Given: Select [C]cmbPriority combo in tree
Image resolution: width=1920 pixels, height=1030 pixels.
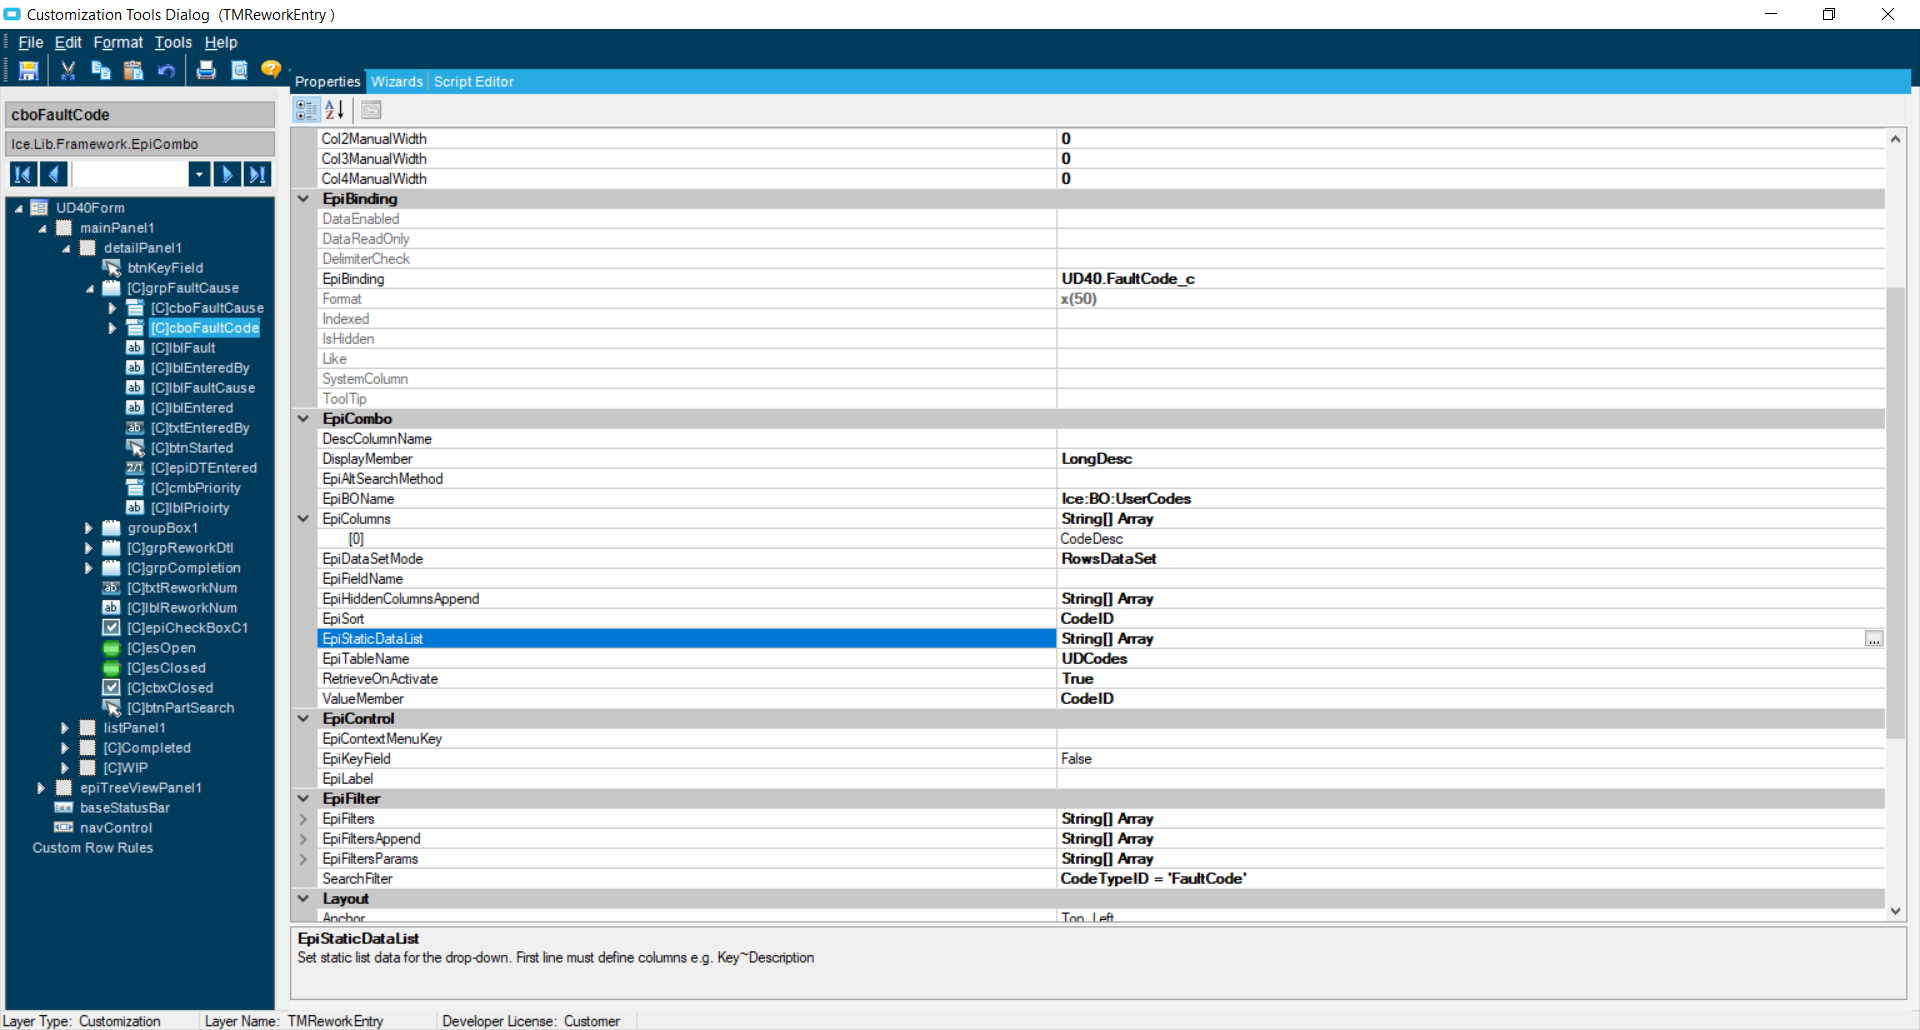Looking at the screenshot, I should (x=196, y=488).
